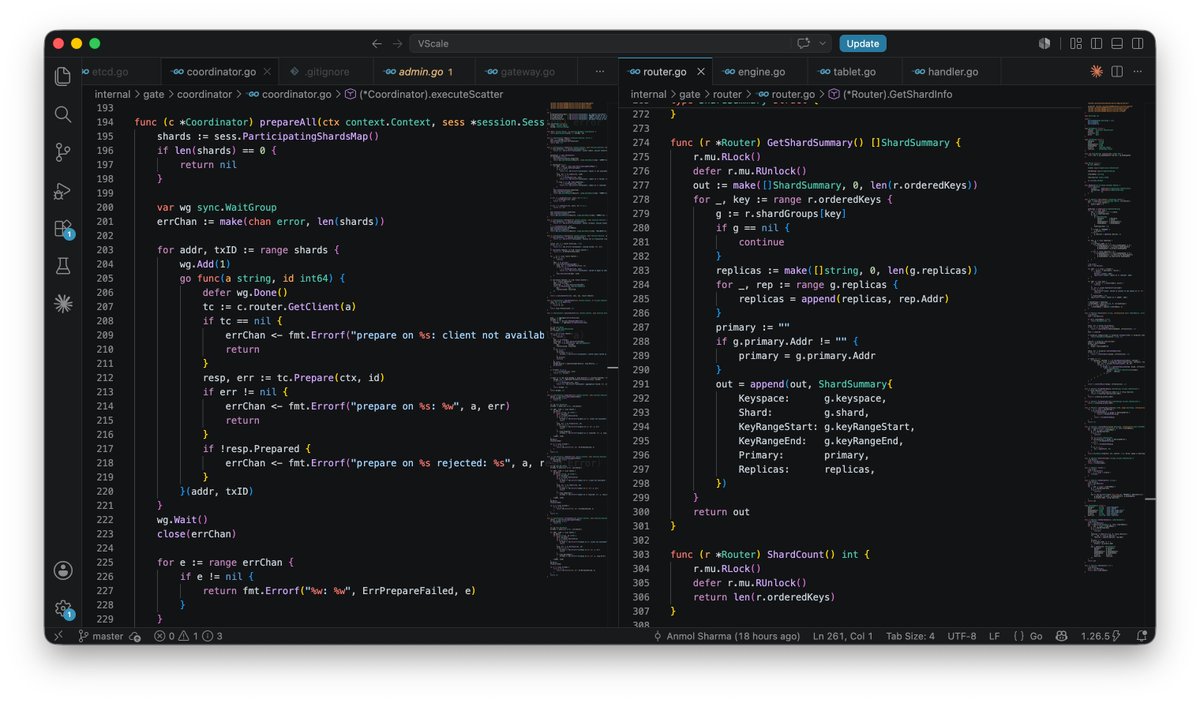The width and height of the screenshot is (1200, 703).
Task: Click the sync changes cloud icon
Action: pyautogui.click(x=135, y=636)
